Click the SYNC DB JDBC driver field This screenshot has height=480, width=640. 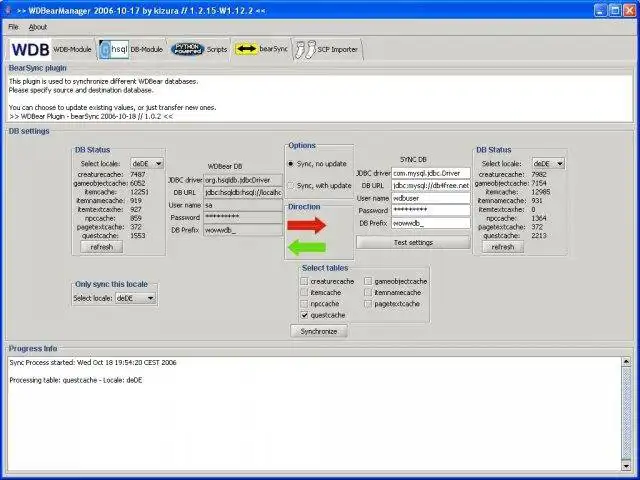coord(431,173)
